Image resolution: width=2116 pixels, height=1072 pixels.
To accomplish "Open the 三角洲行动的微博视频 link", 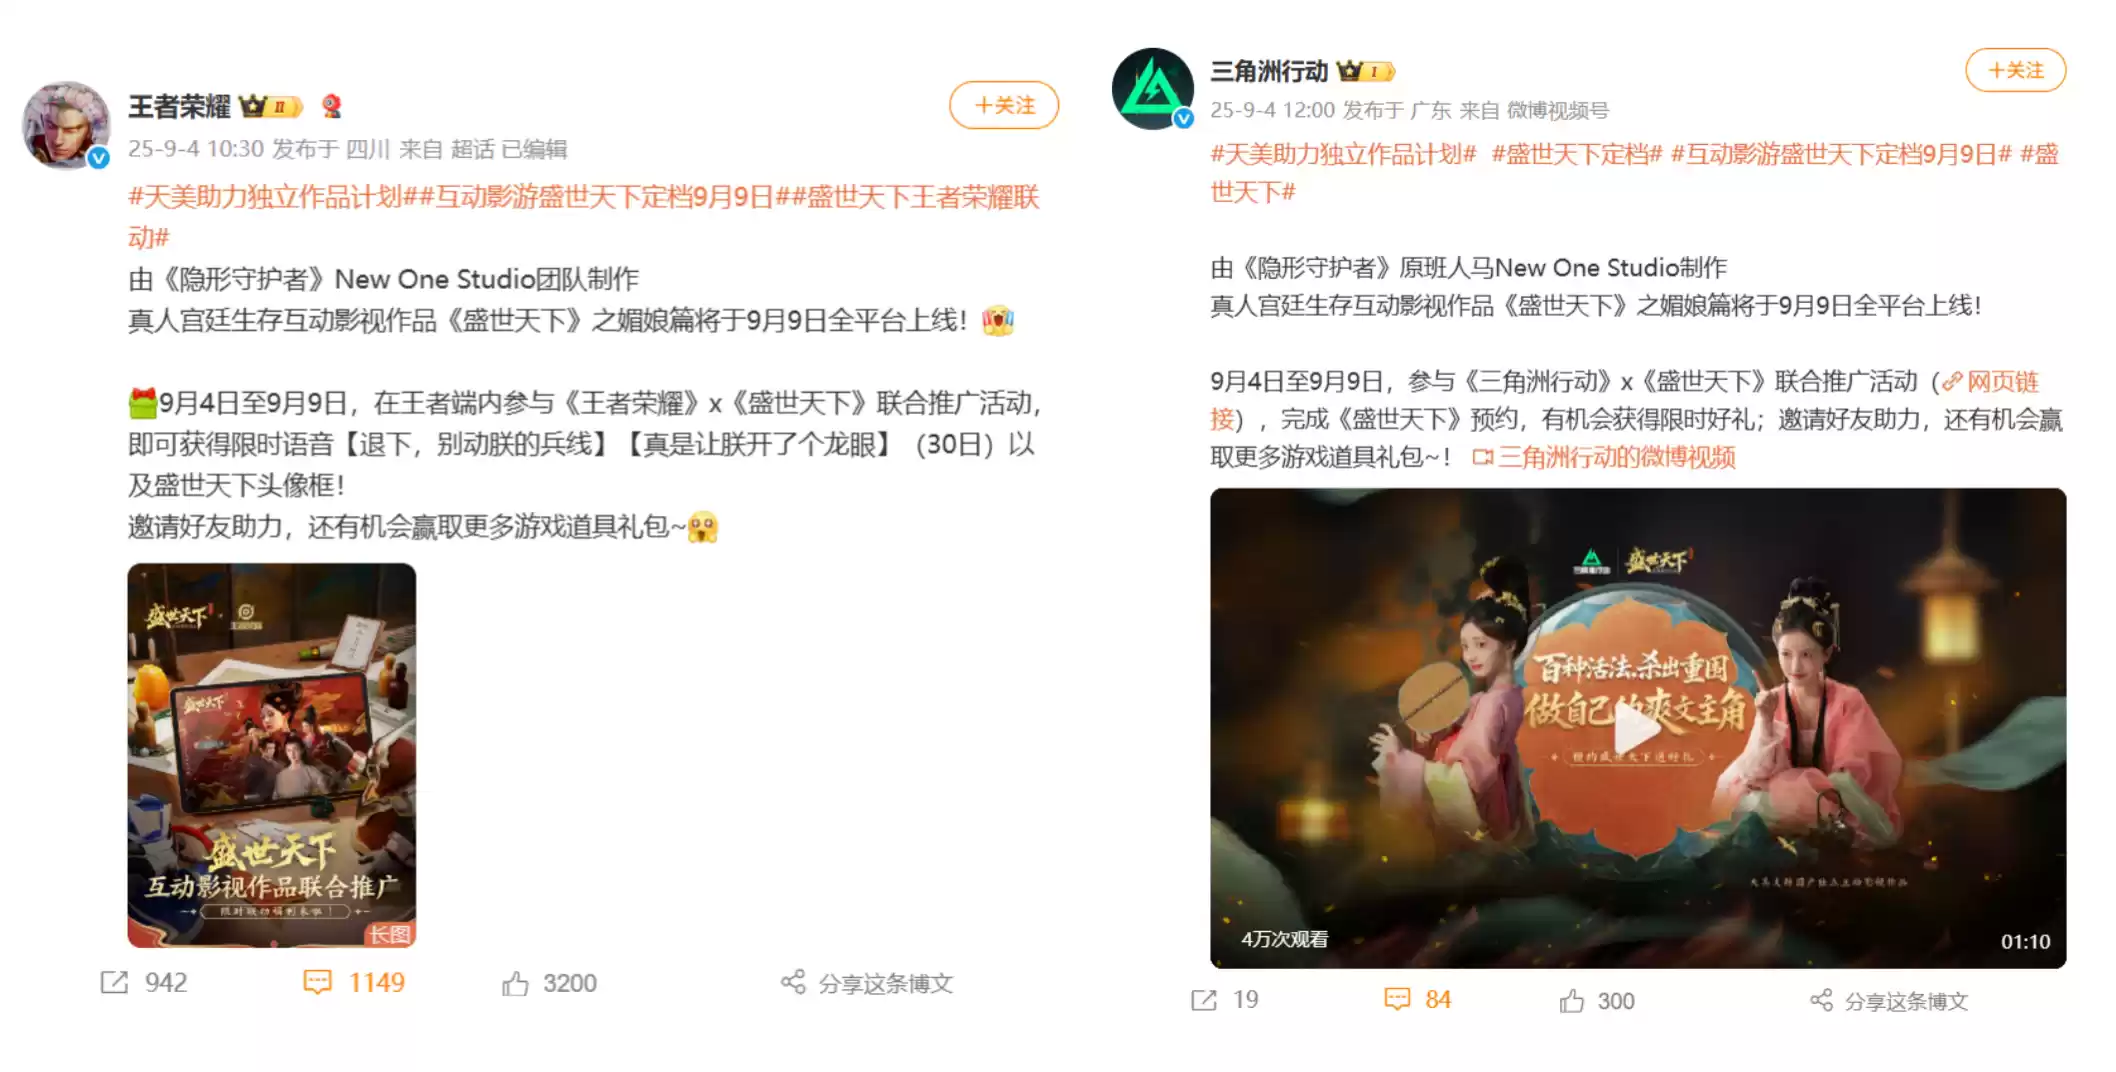I will 1605,457.
